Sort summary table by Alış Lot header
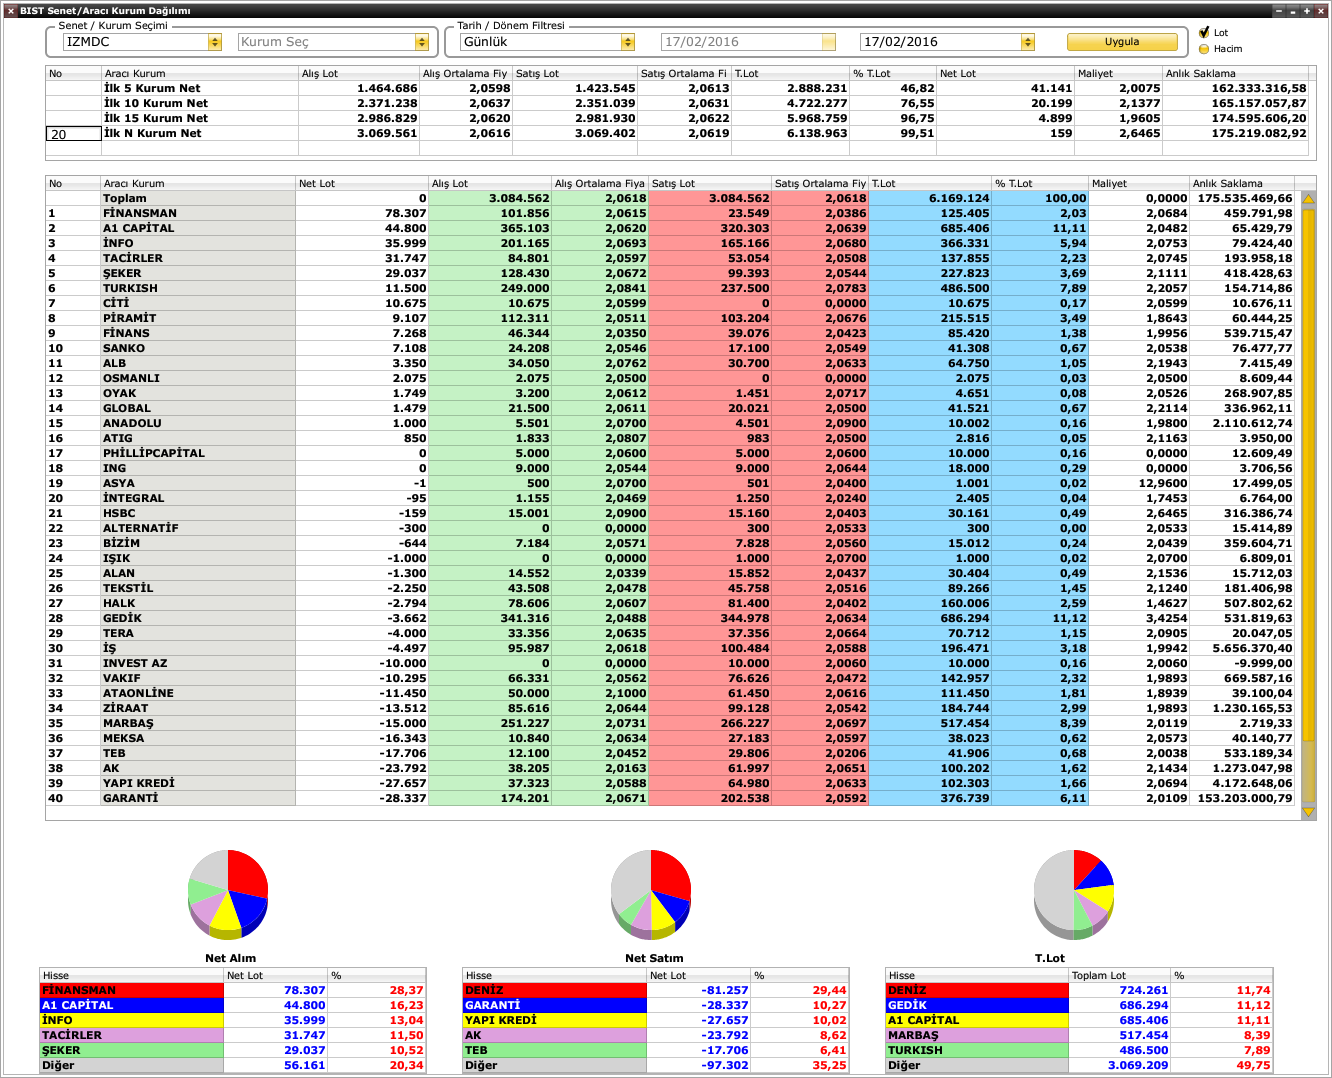 tap(358, 73)
